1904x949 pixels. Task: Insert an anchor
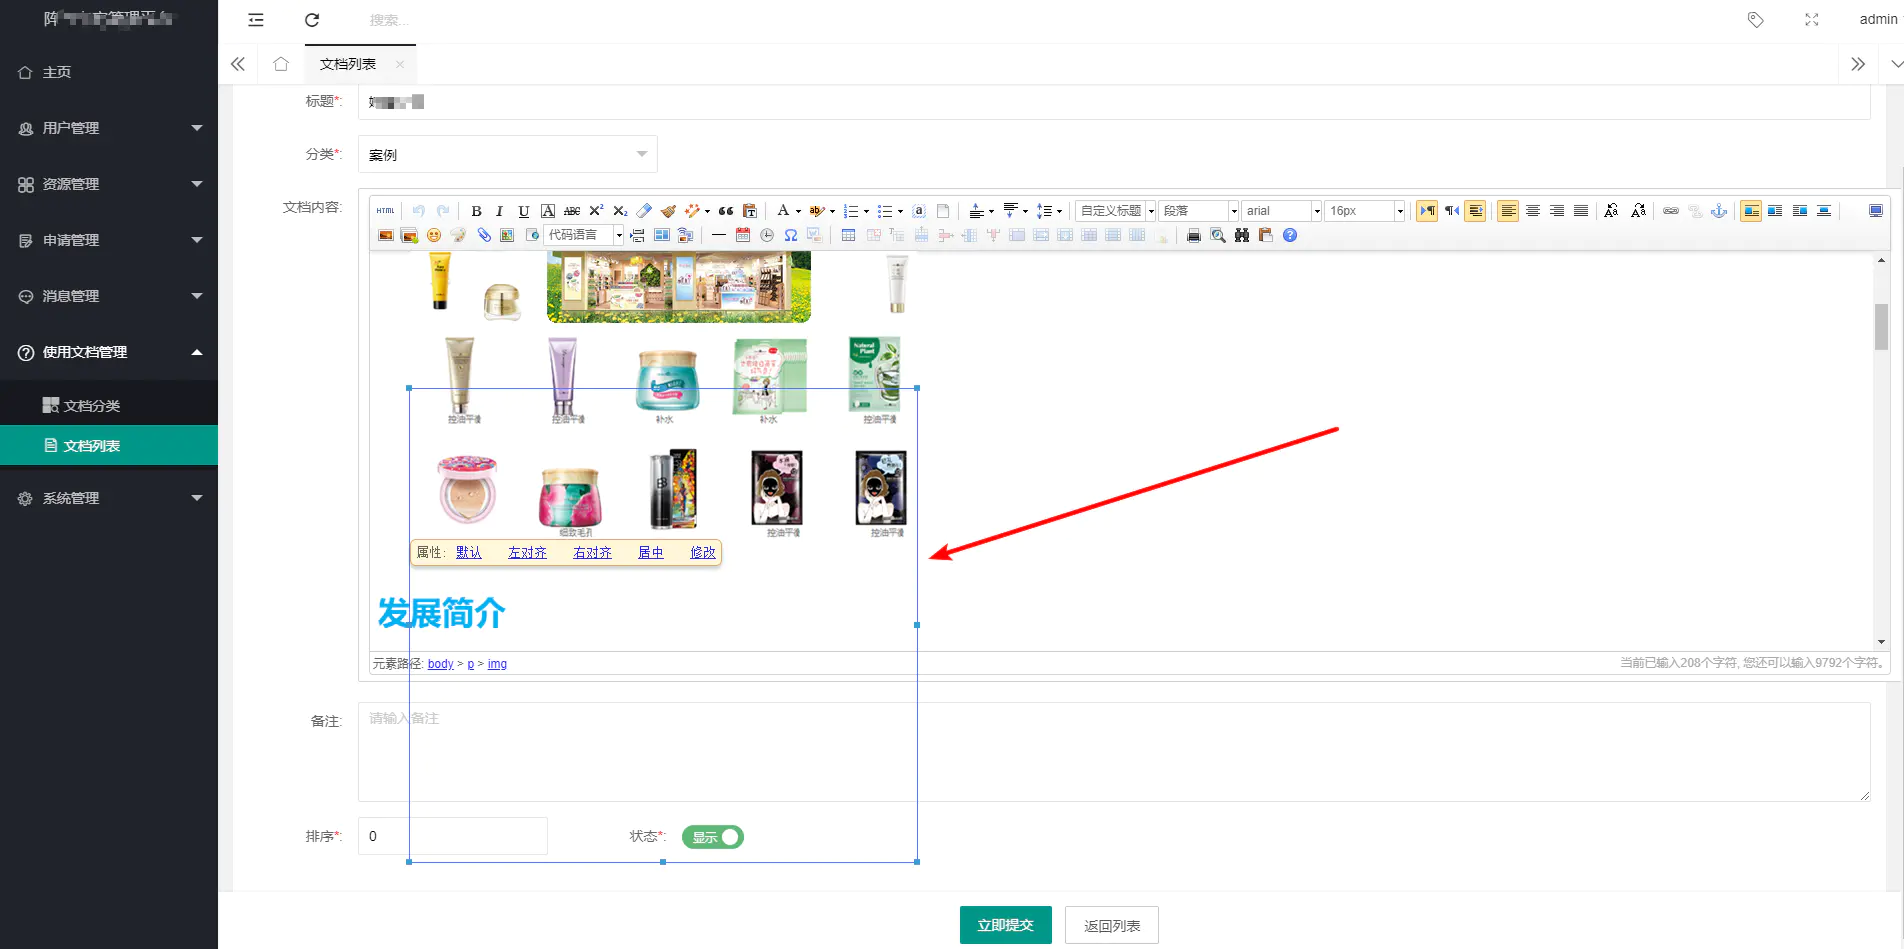[x=1719, y=211]
